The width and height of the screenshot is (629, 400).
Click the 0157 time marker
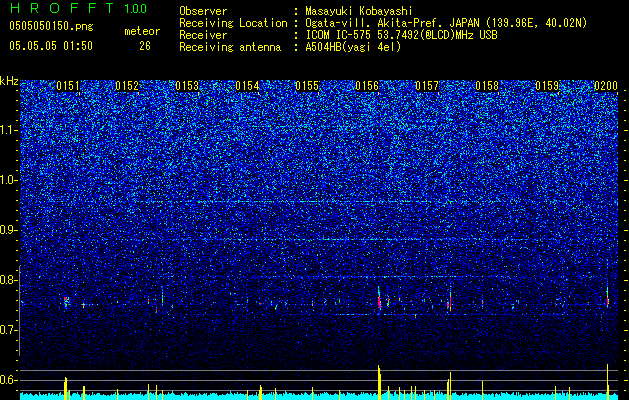click(427, 86)
